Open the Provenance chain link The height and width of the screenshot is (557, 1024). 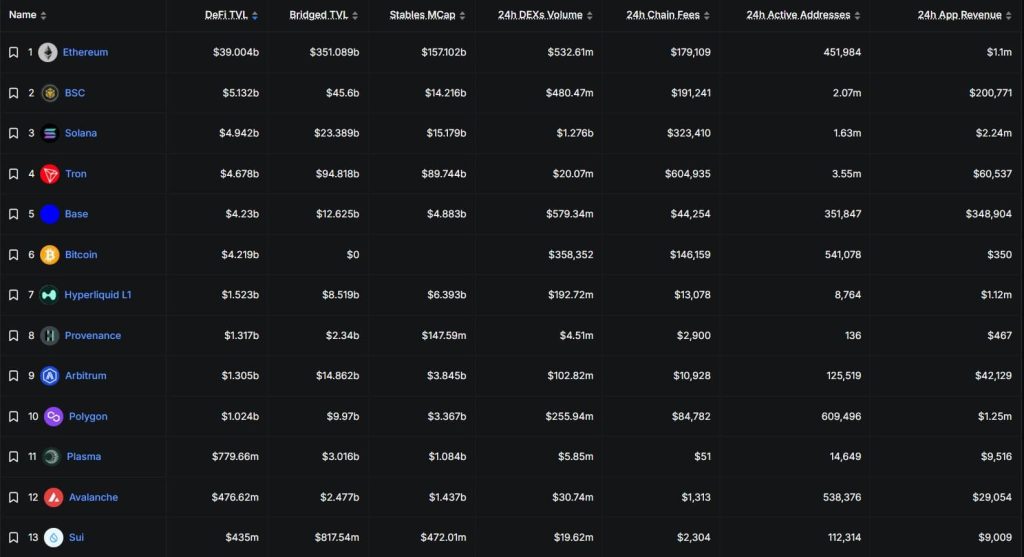coord(93,336)
